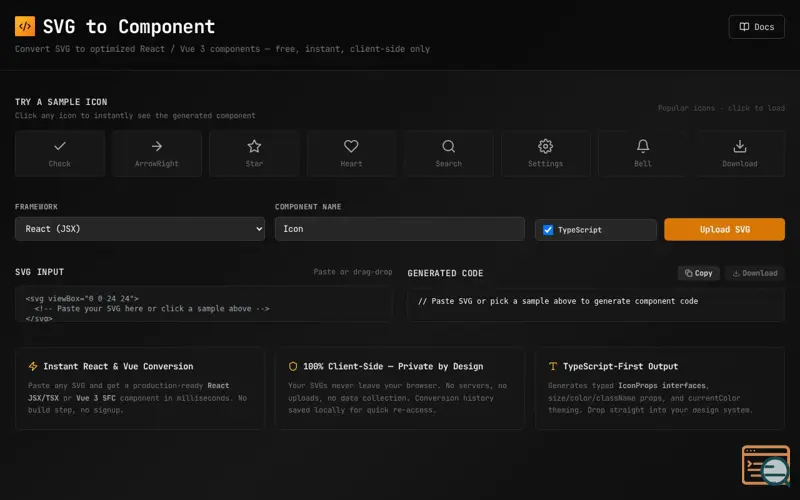Screen dimensions: 800x500
Task: Click the "Popular icons · click to load" text
Action: (x=721, y=108)
